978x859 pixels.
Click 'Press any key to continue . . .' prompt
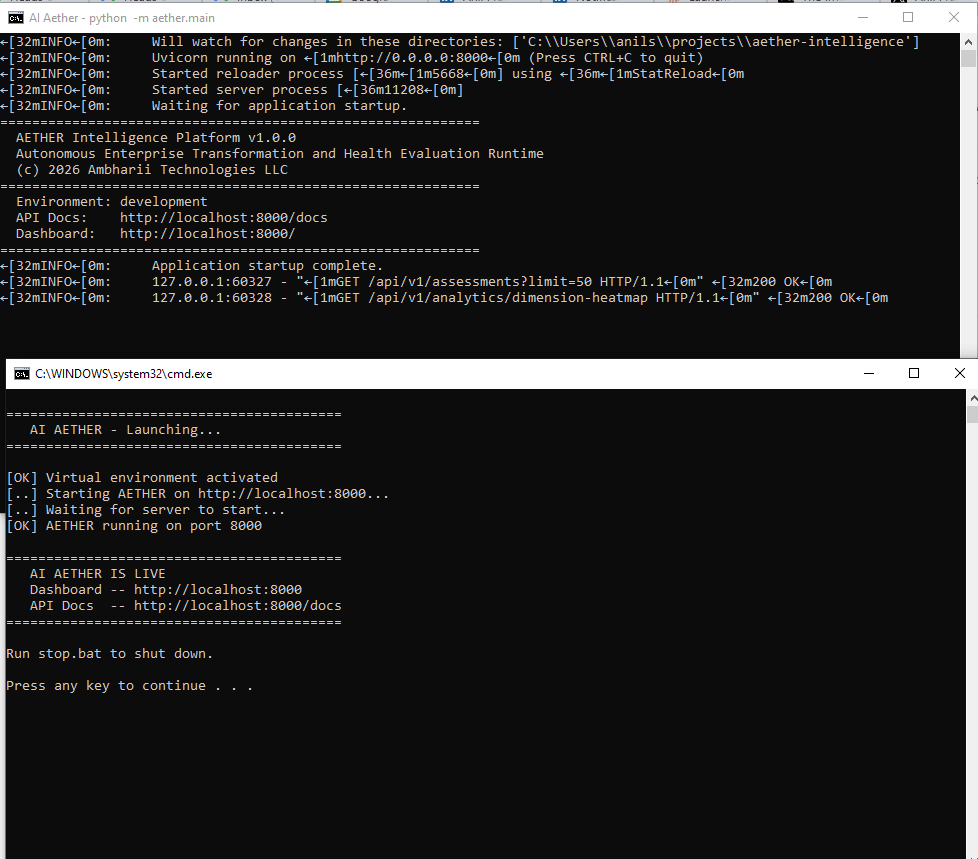pyautogui.click(x=129, y=686)
